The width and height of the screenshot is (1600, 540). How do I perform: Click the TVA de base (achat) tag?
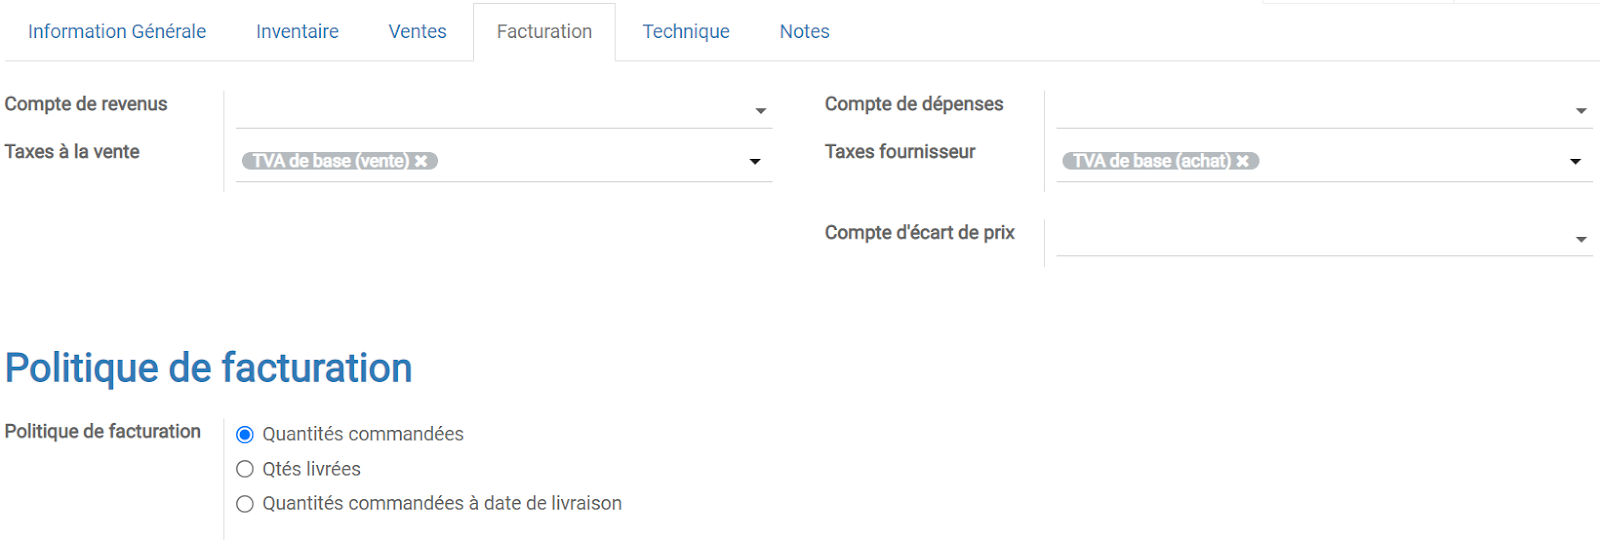1150,161
